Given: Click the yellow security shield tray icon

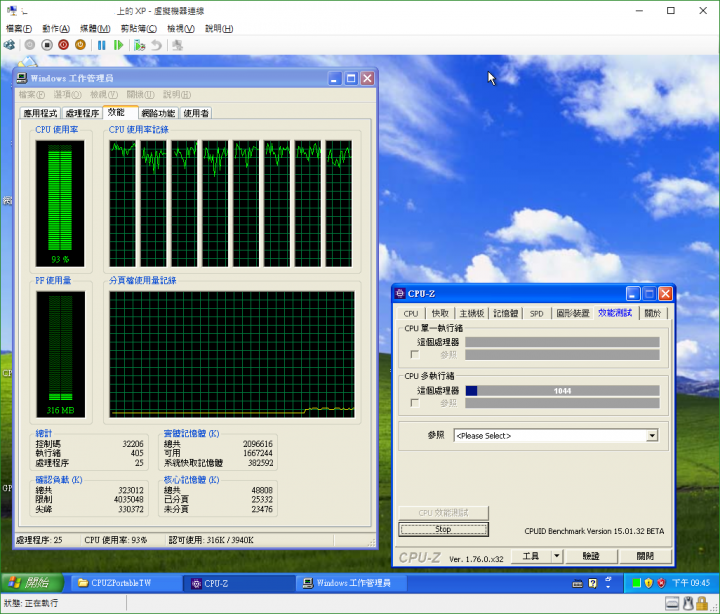Looking at the screenshot, I should tap(648, 583).
